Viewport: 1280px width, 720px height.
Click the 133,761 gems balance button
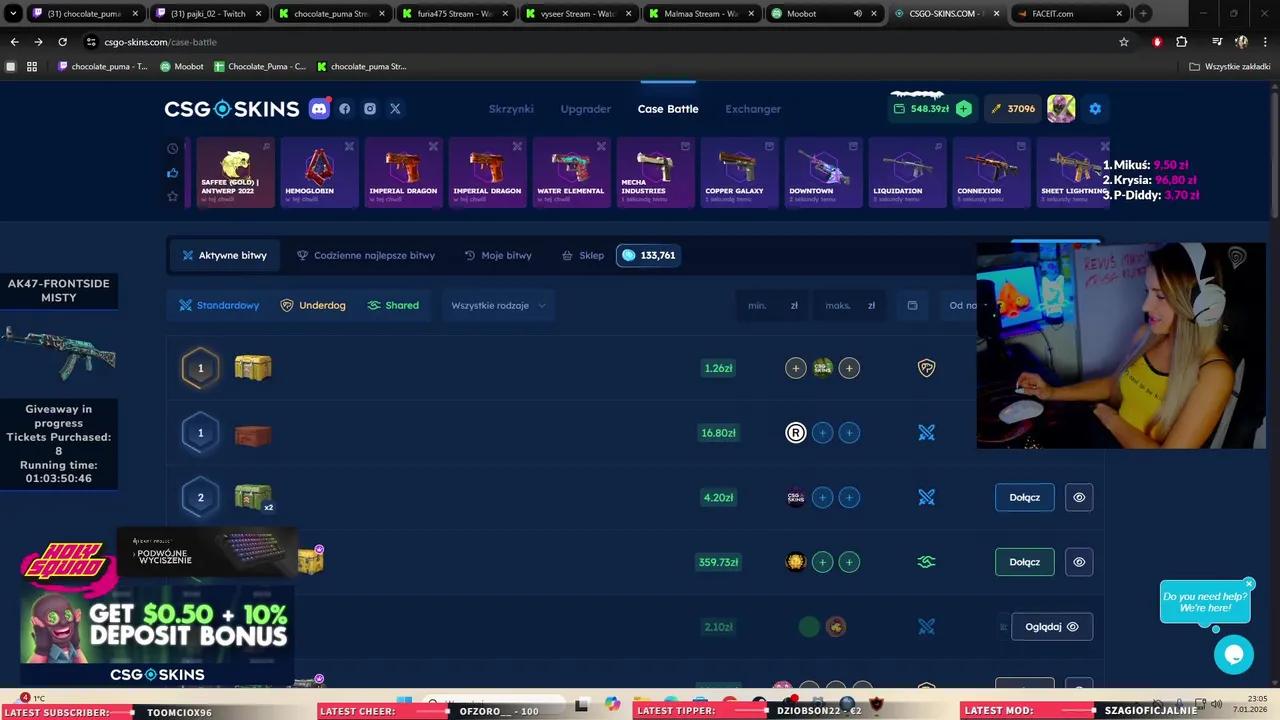tap(648, 255)
